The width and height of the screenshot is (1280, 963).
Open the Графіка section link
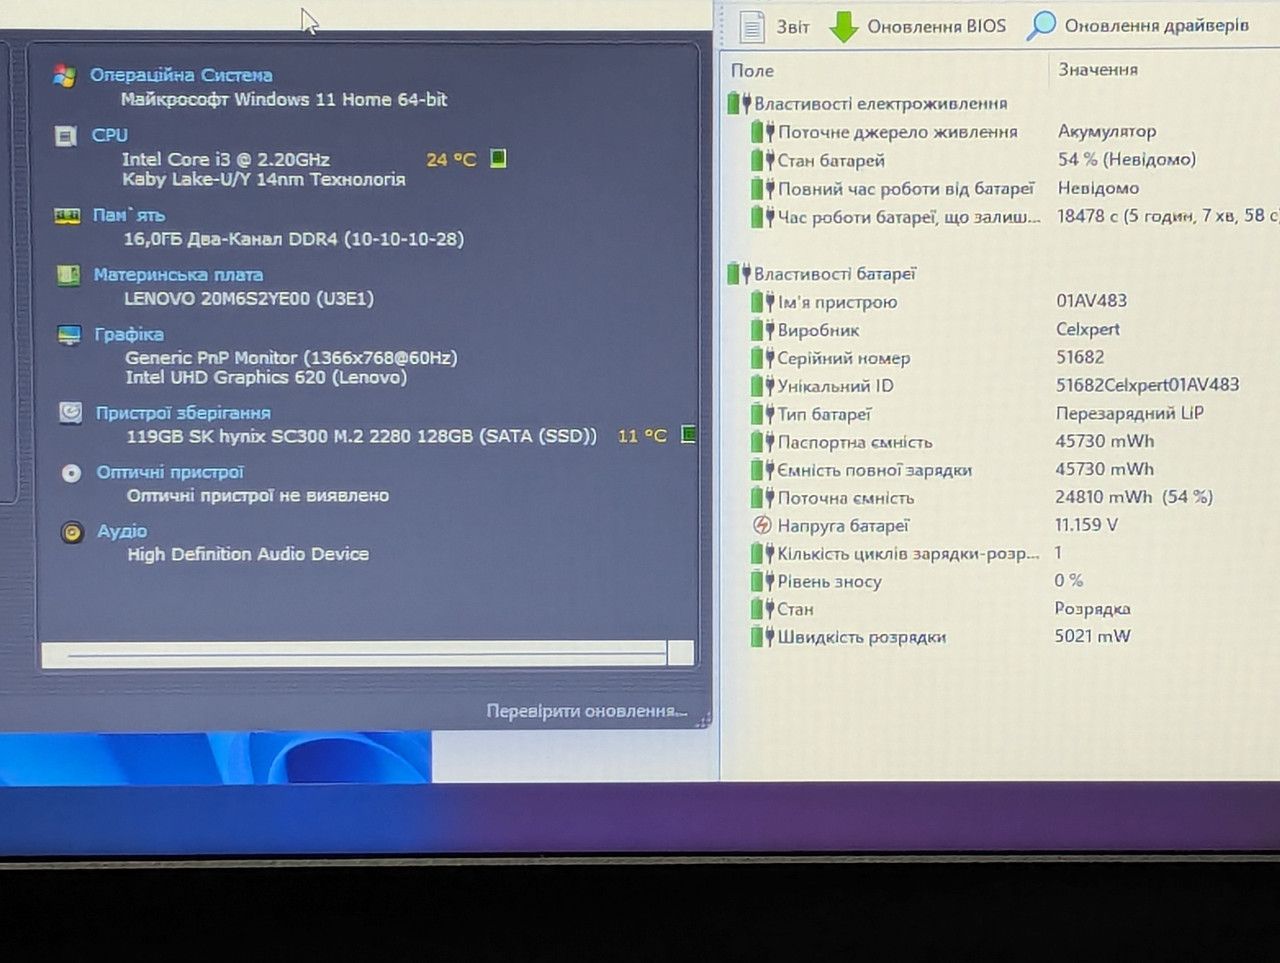click(129, 334)
